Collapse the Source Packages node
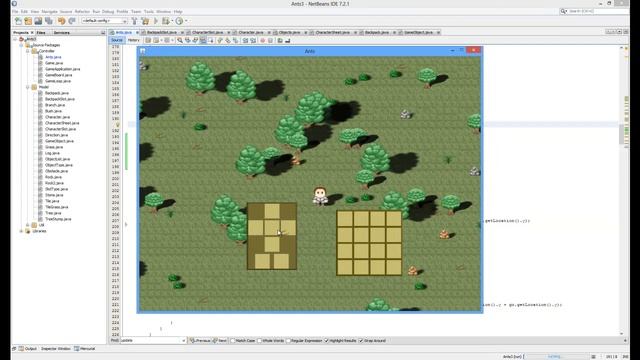This screenshot has height=360, width=640. [x=22, y=45]
